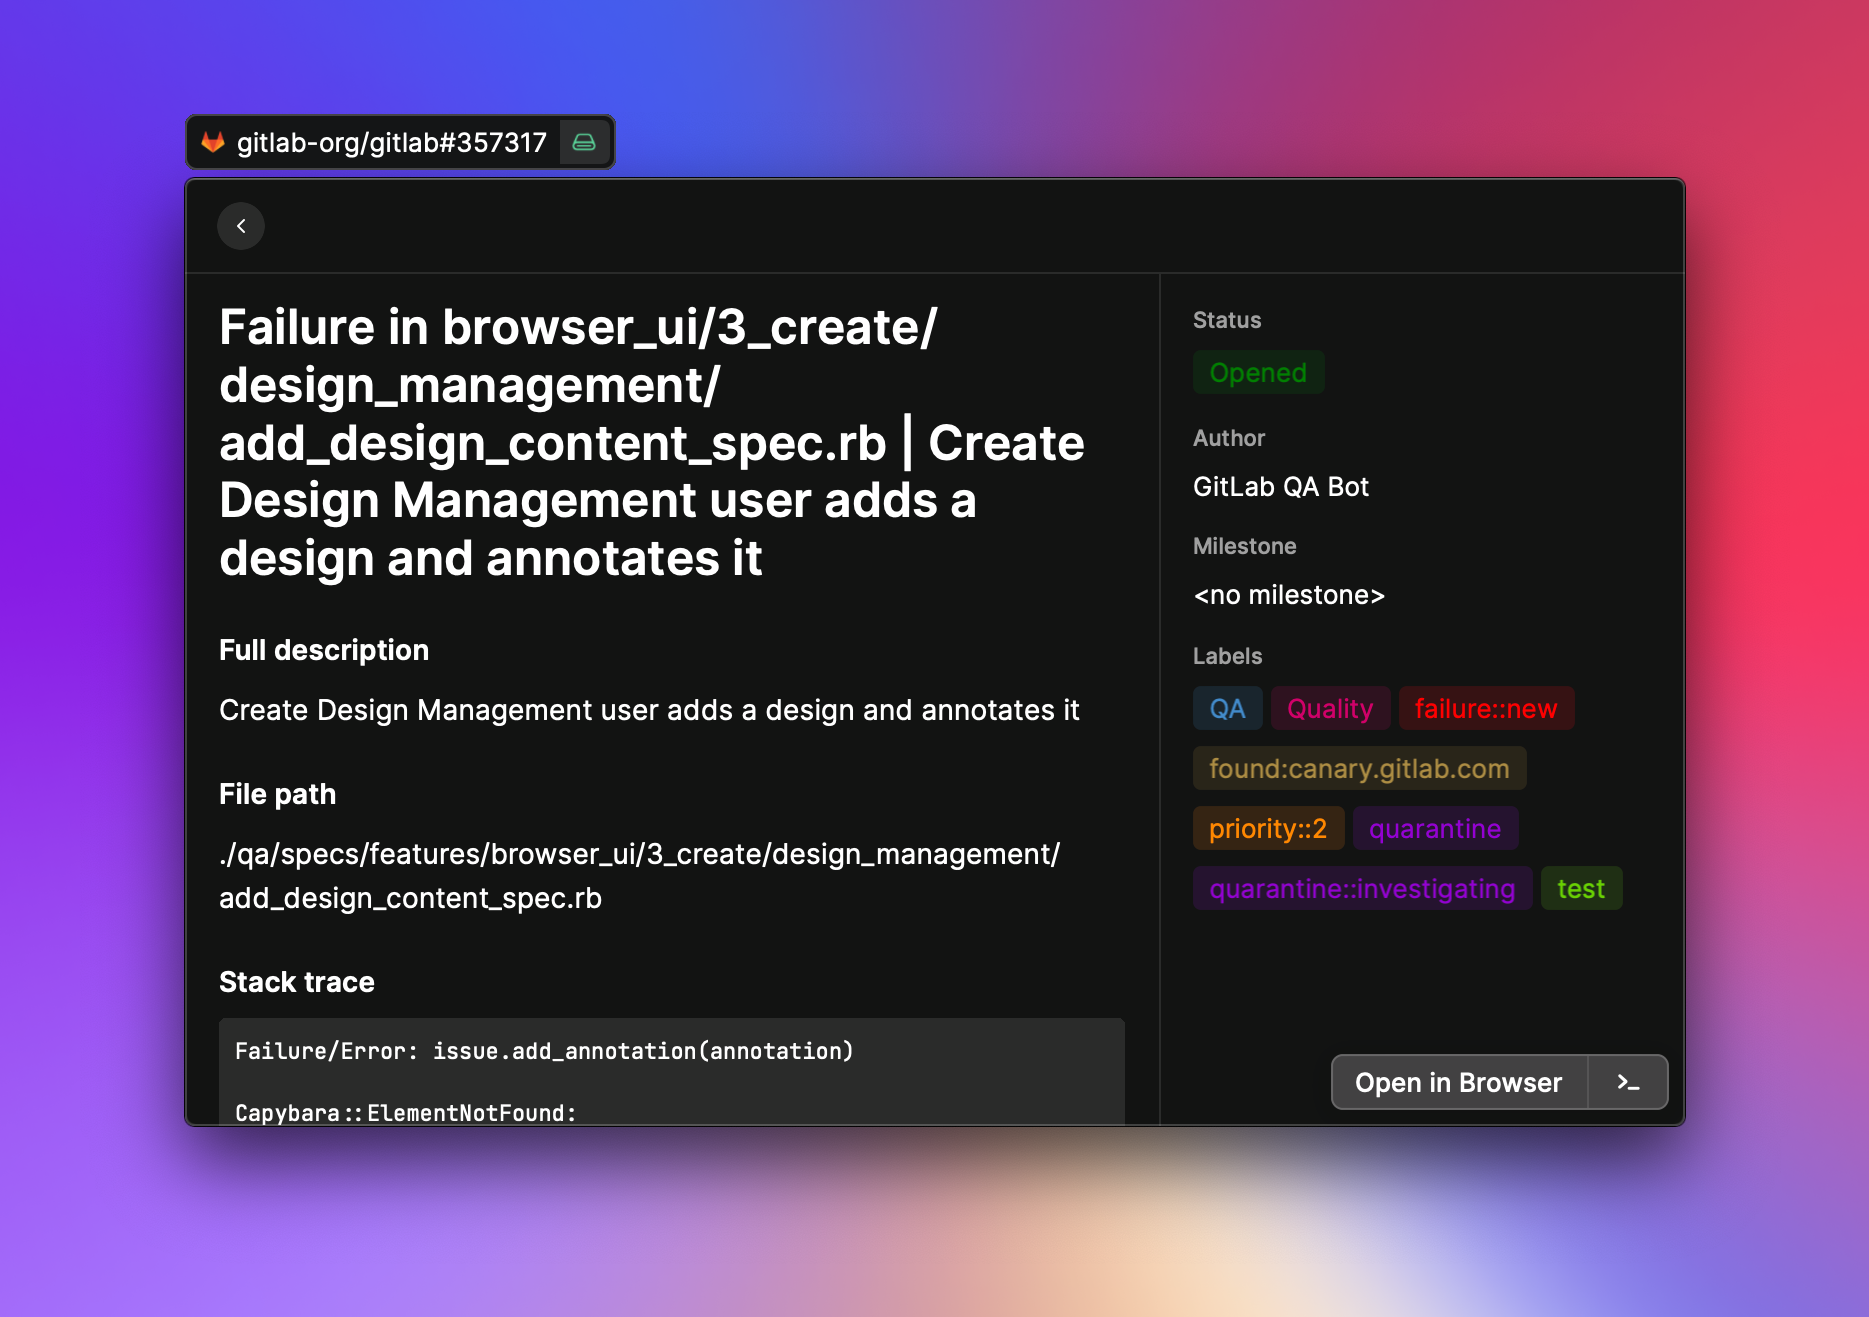
Task: Click the quarantine::investigating label
Action: click(x=1362, y=888)
